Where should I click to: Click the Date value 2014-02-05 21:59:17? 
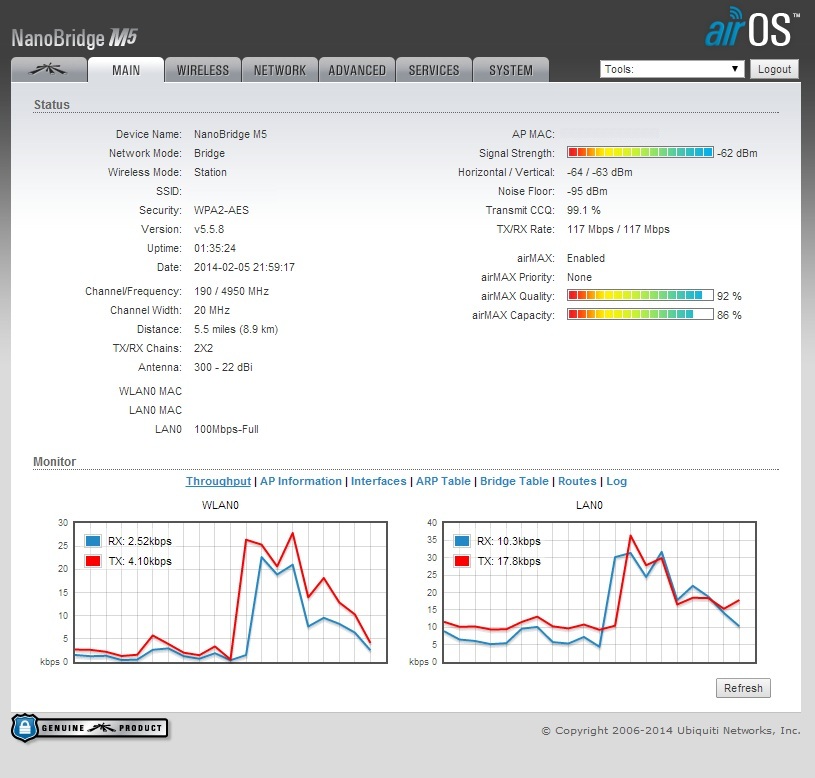[244, 267]
